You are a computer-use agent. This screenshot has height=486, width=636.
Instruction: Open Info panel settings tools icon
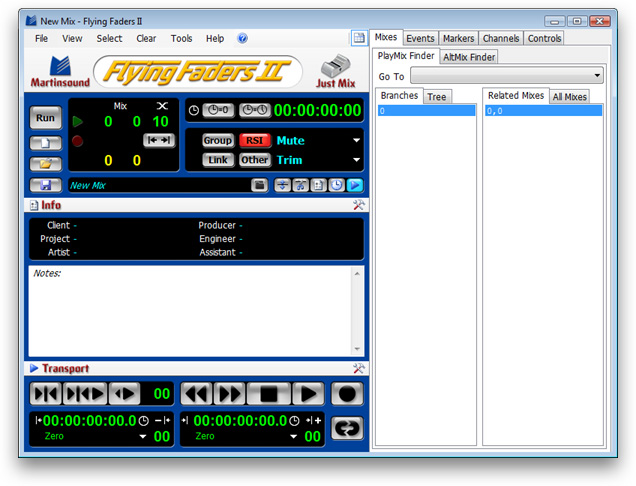pyautogui.click(x=359, y=205)
